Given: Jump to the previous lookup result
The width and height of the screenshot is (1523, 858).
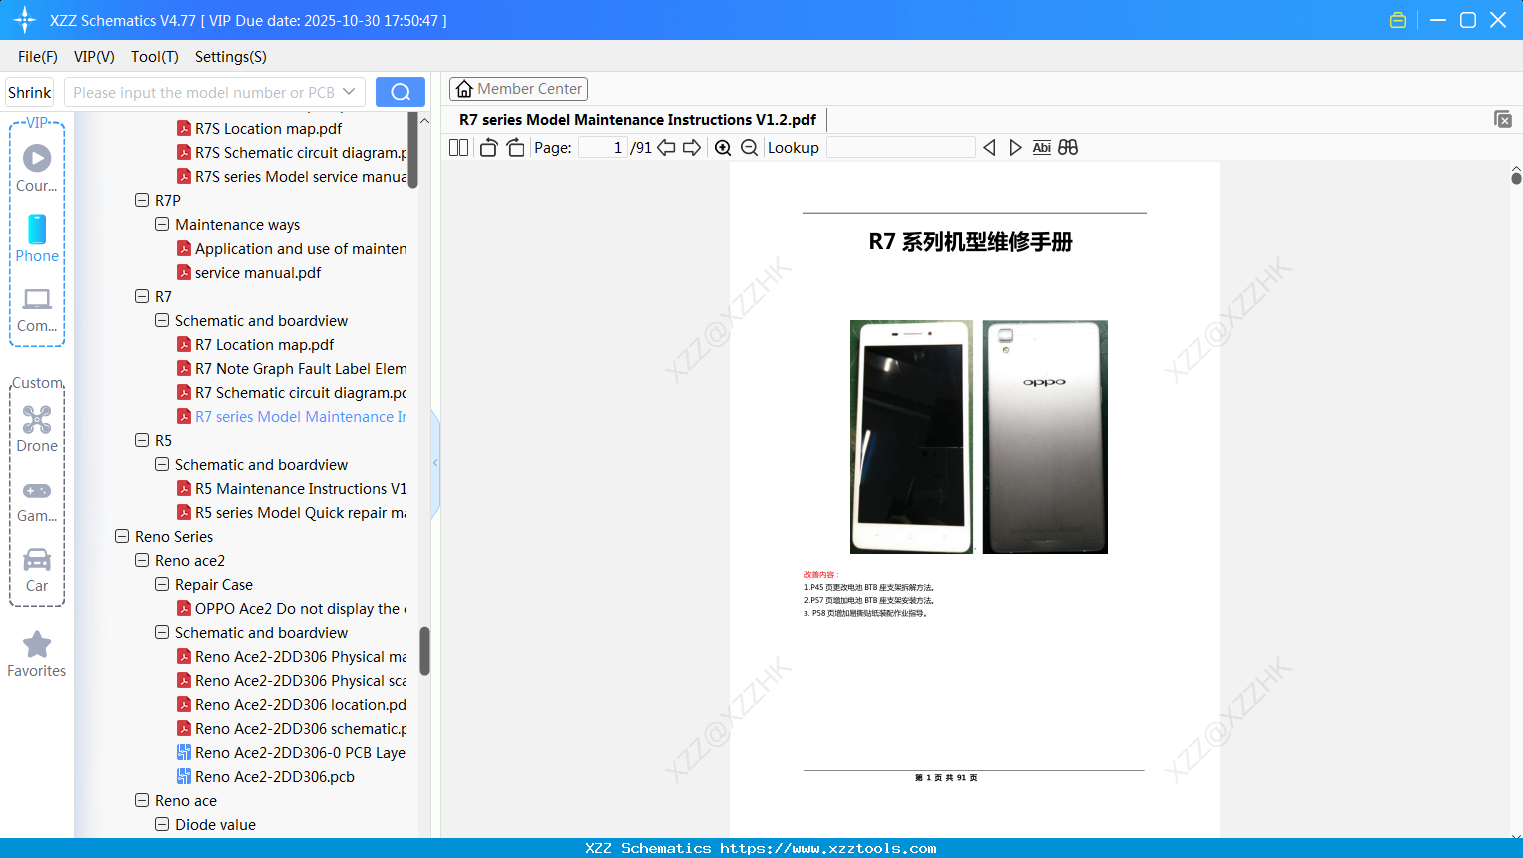Looking at the screenshot, I should (989, 148).
